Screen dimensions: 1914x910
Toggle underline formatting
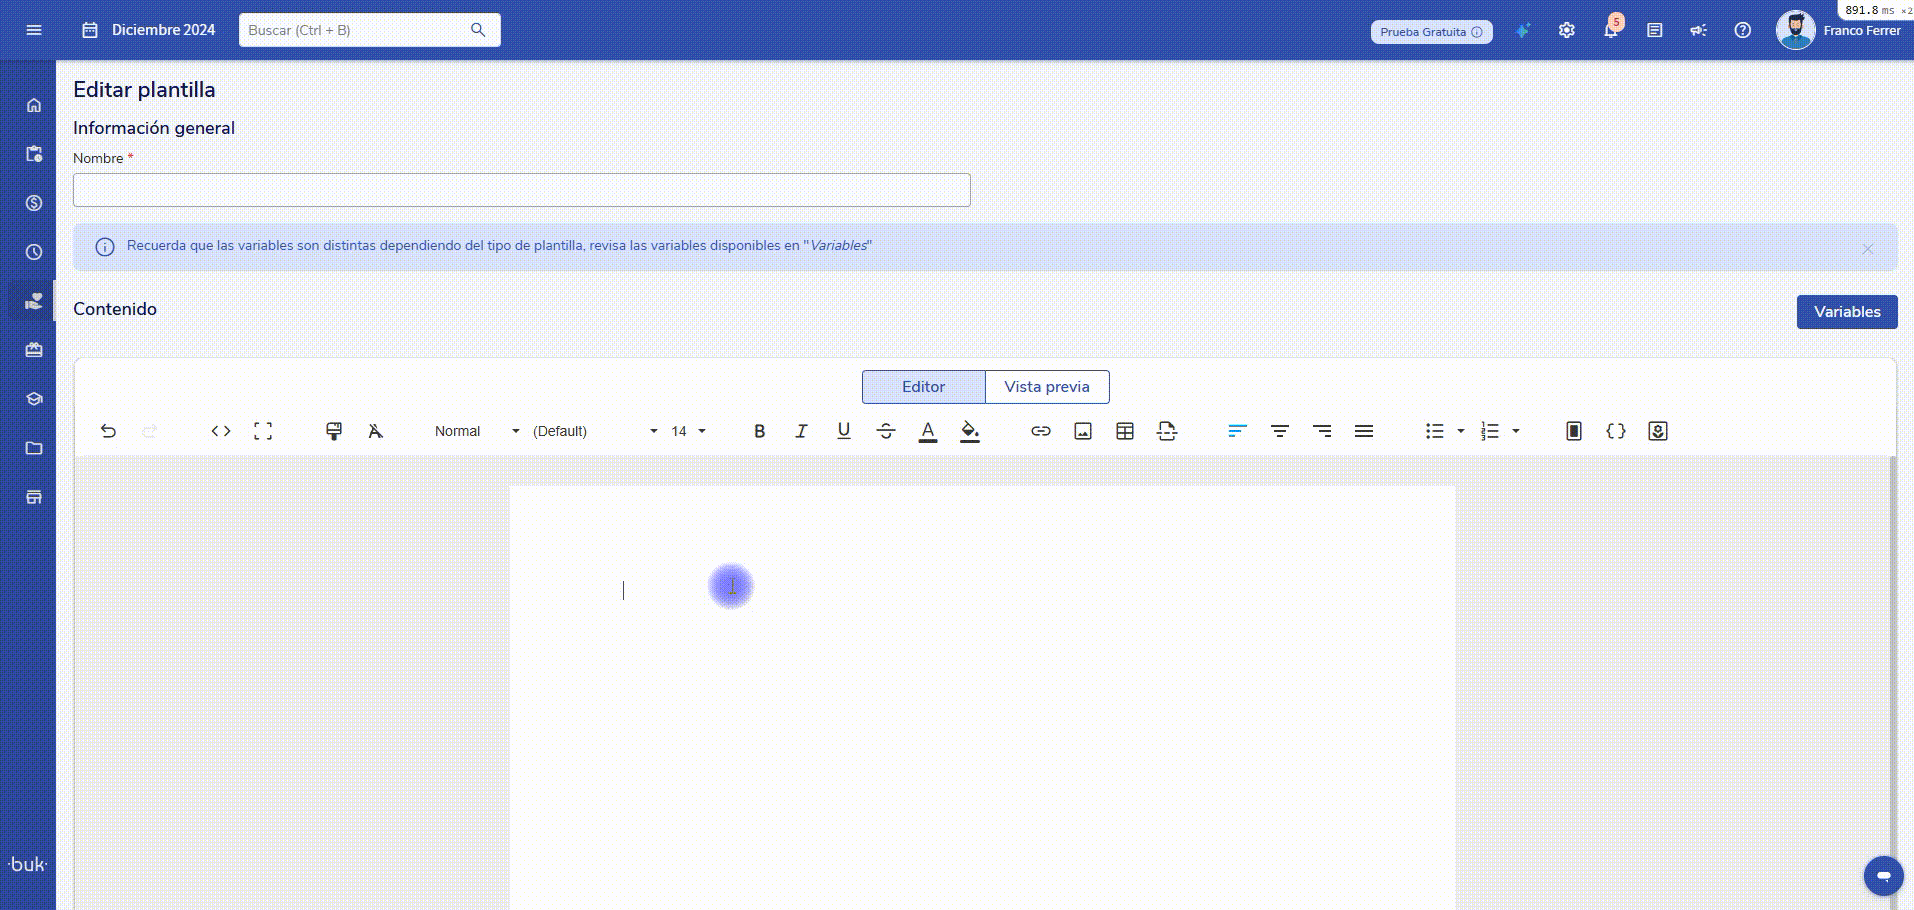[844, 431]
